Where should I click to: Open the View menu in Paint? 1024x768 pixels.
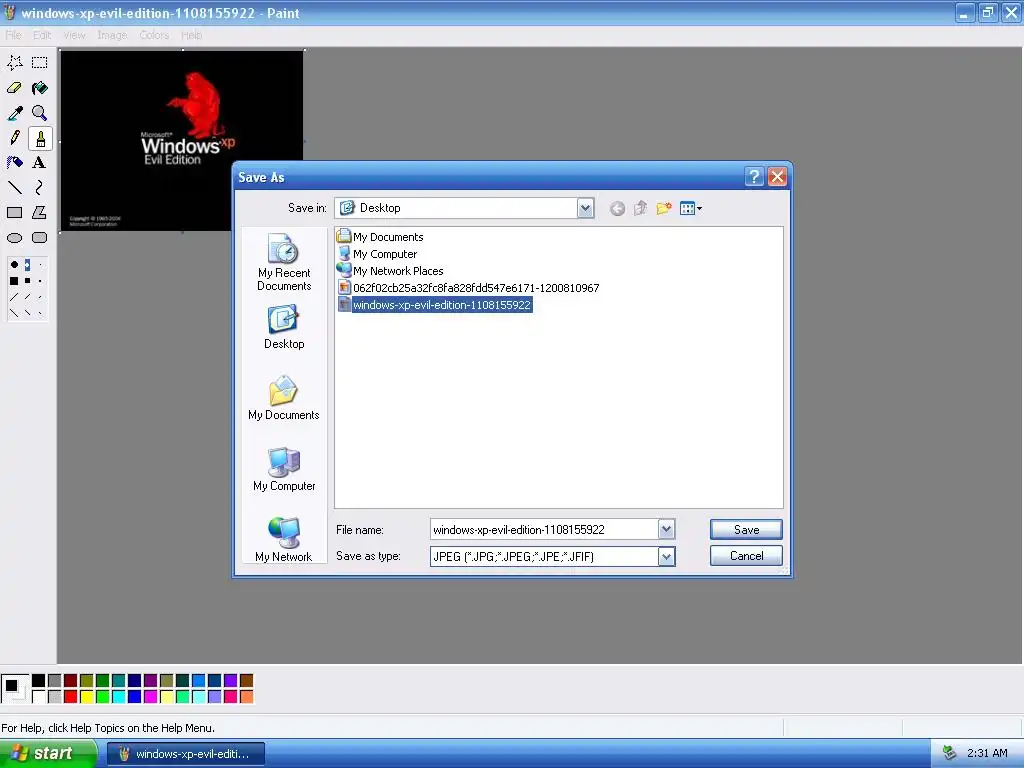pyautogui.click(x=74, y=35)
